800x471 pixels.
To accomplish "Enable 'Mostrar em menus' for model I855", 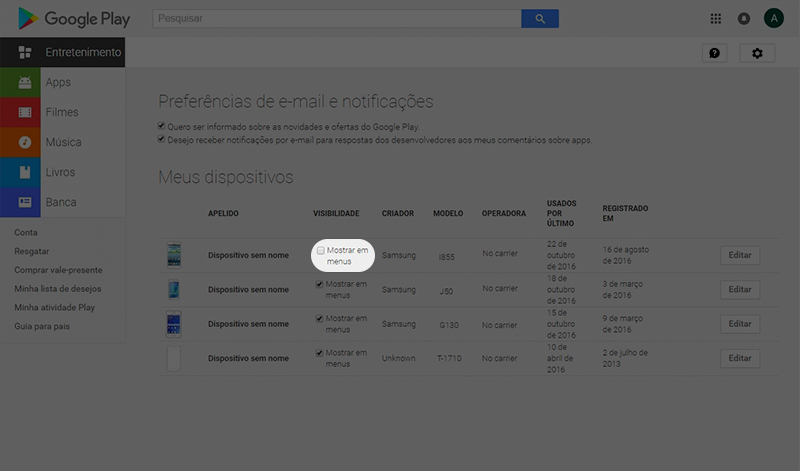I will pos(320,250).
